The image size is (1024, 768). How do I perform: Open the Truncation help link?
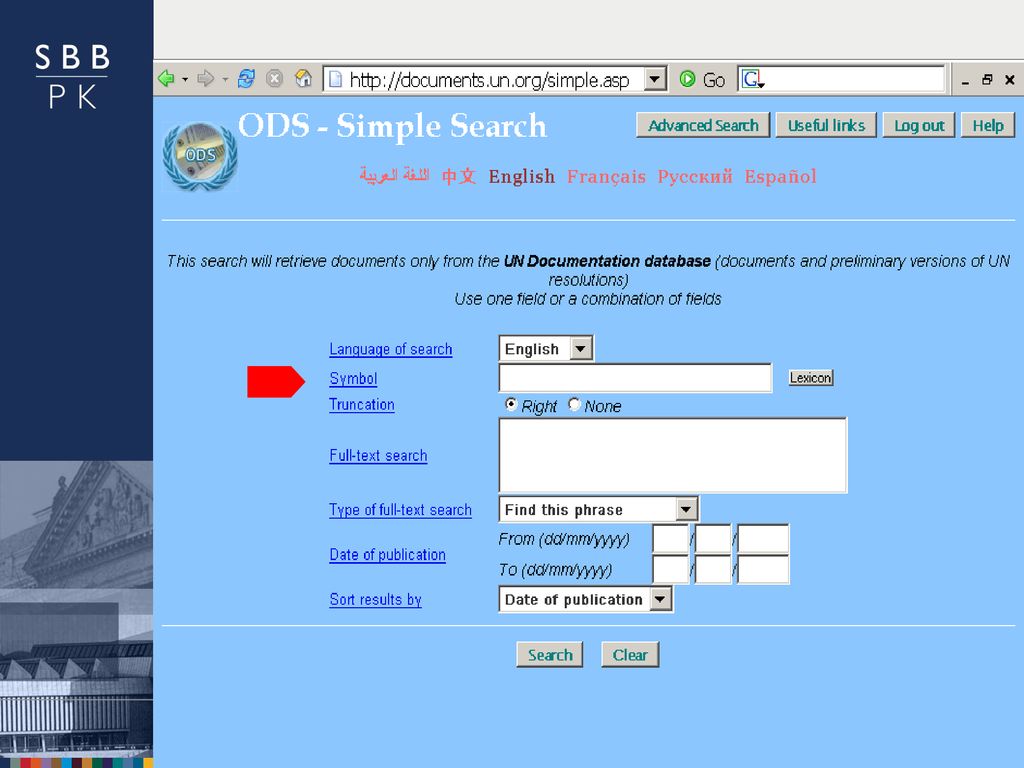(362, 404)
